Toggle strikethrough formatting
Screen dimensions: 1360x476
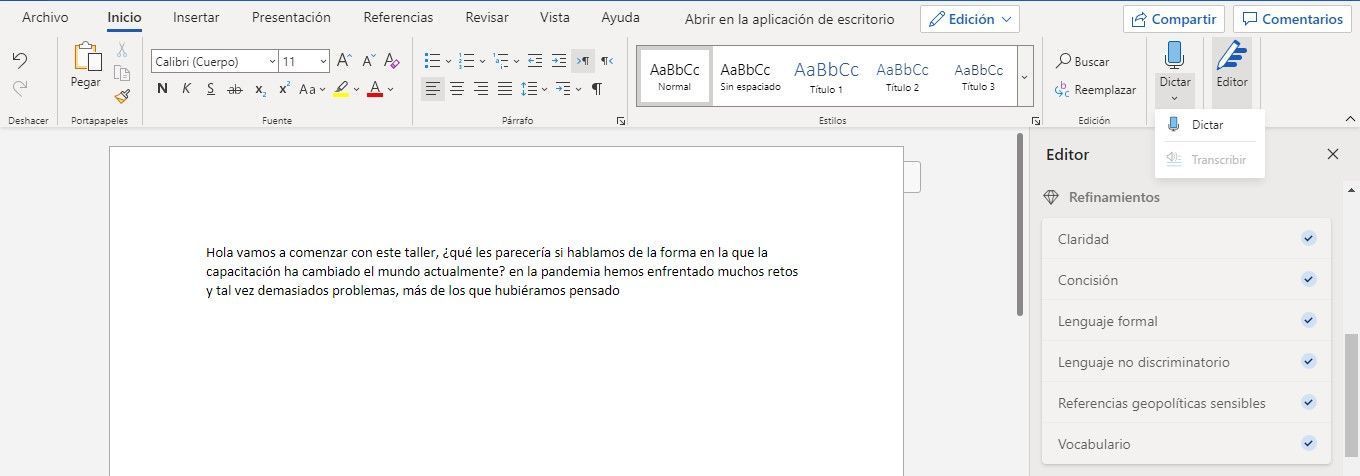tap(235, 89)
